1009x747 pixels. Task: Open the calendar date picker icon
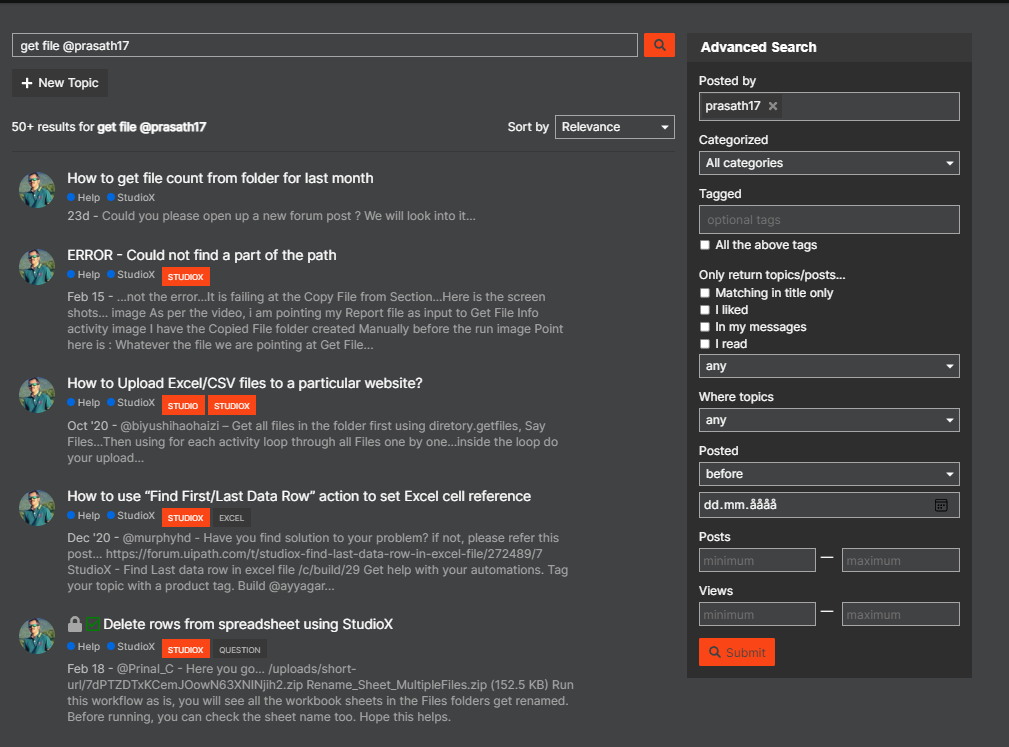941,505
